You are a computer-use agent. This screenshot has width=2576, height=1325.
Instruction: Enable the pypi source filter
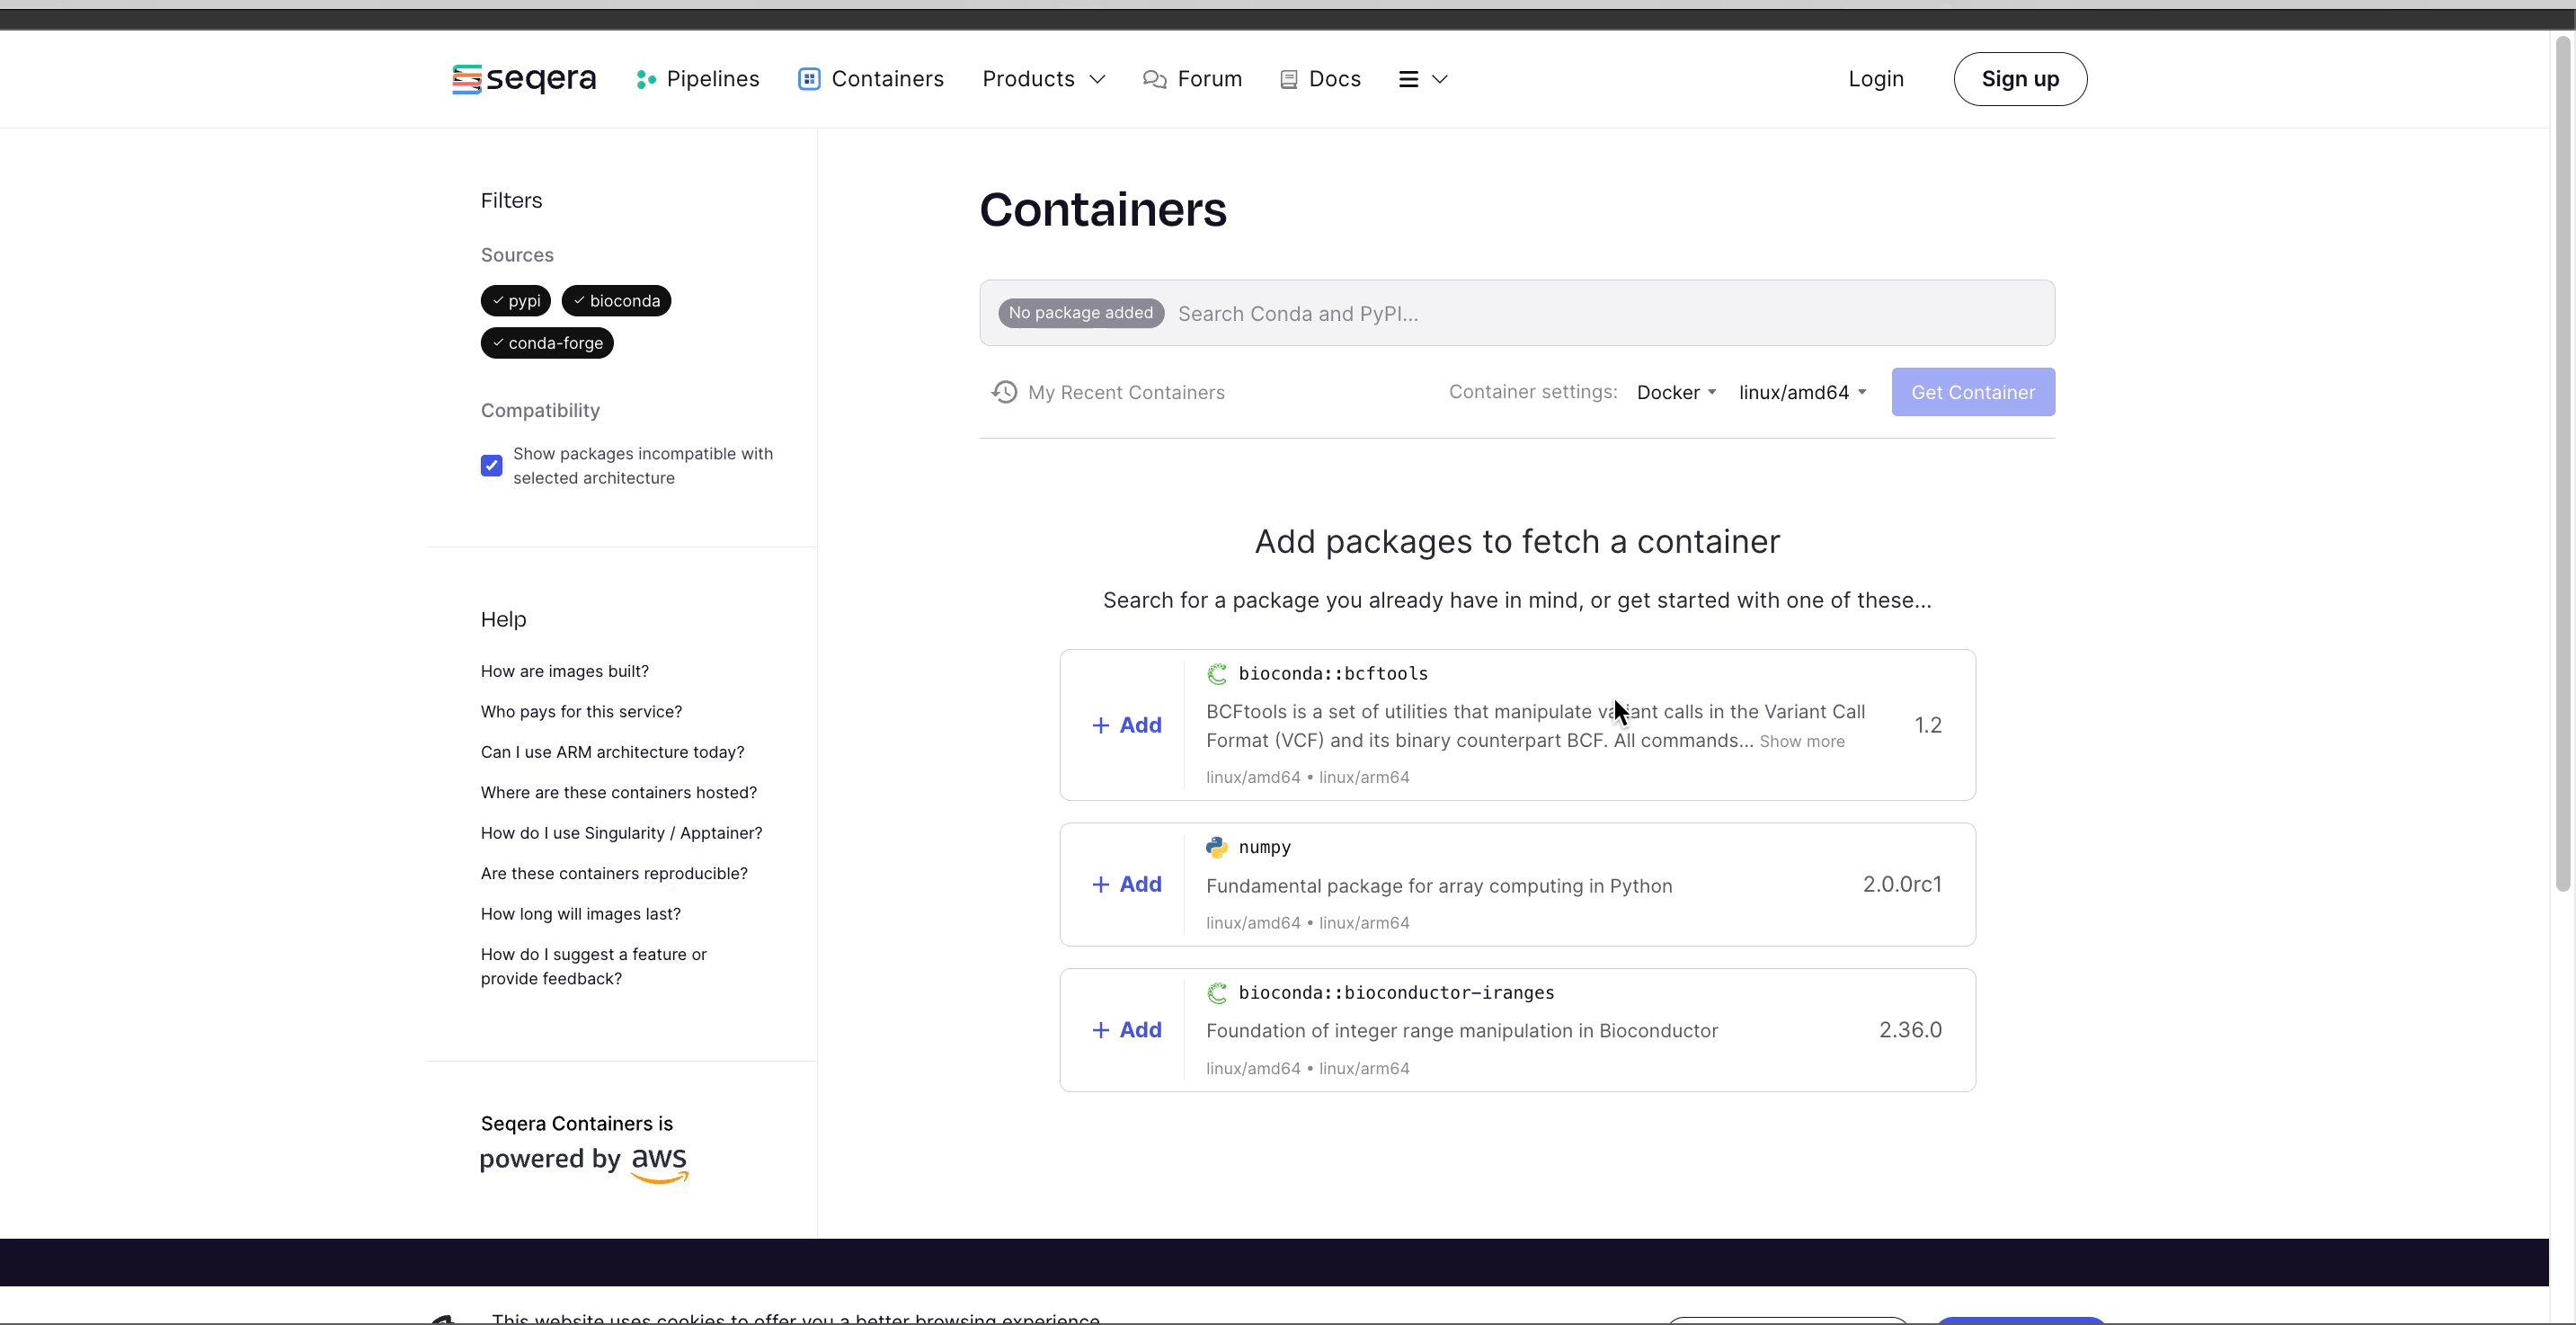coord(515,301)
